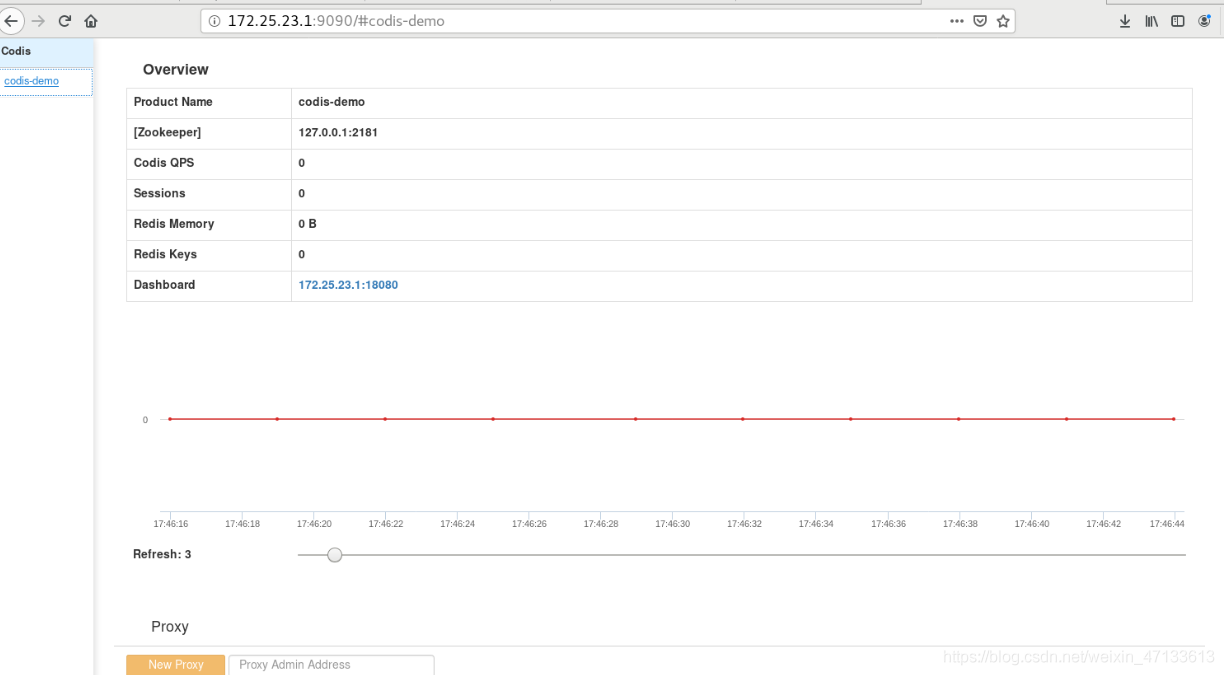Click the Sessions row label
This screenshot has height=675, width=1224.
[x=160, y=193]
